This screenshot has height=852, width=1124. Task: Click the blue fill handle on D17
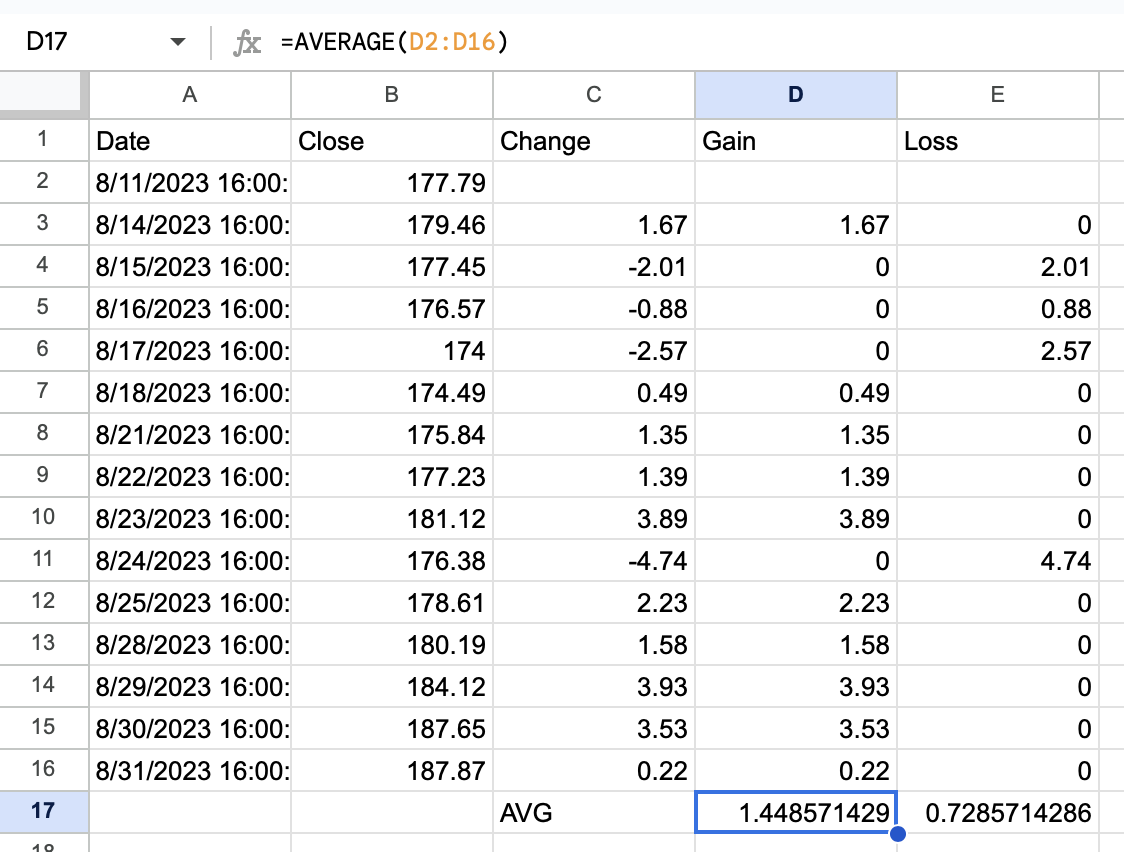[x=897, y=833]
